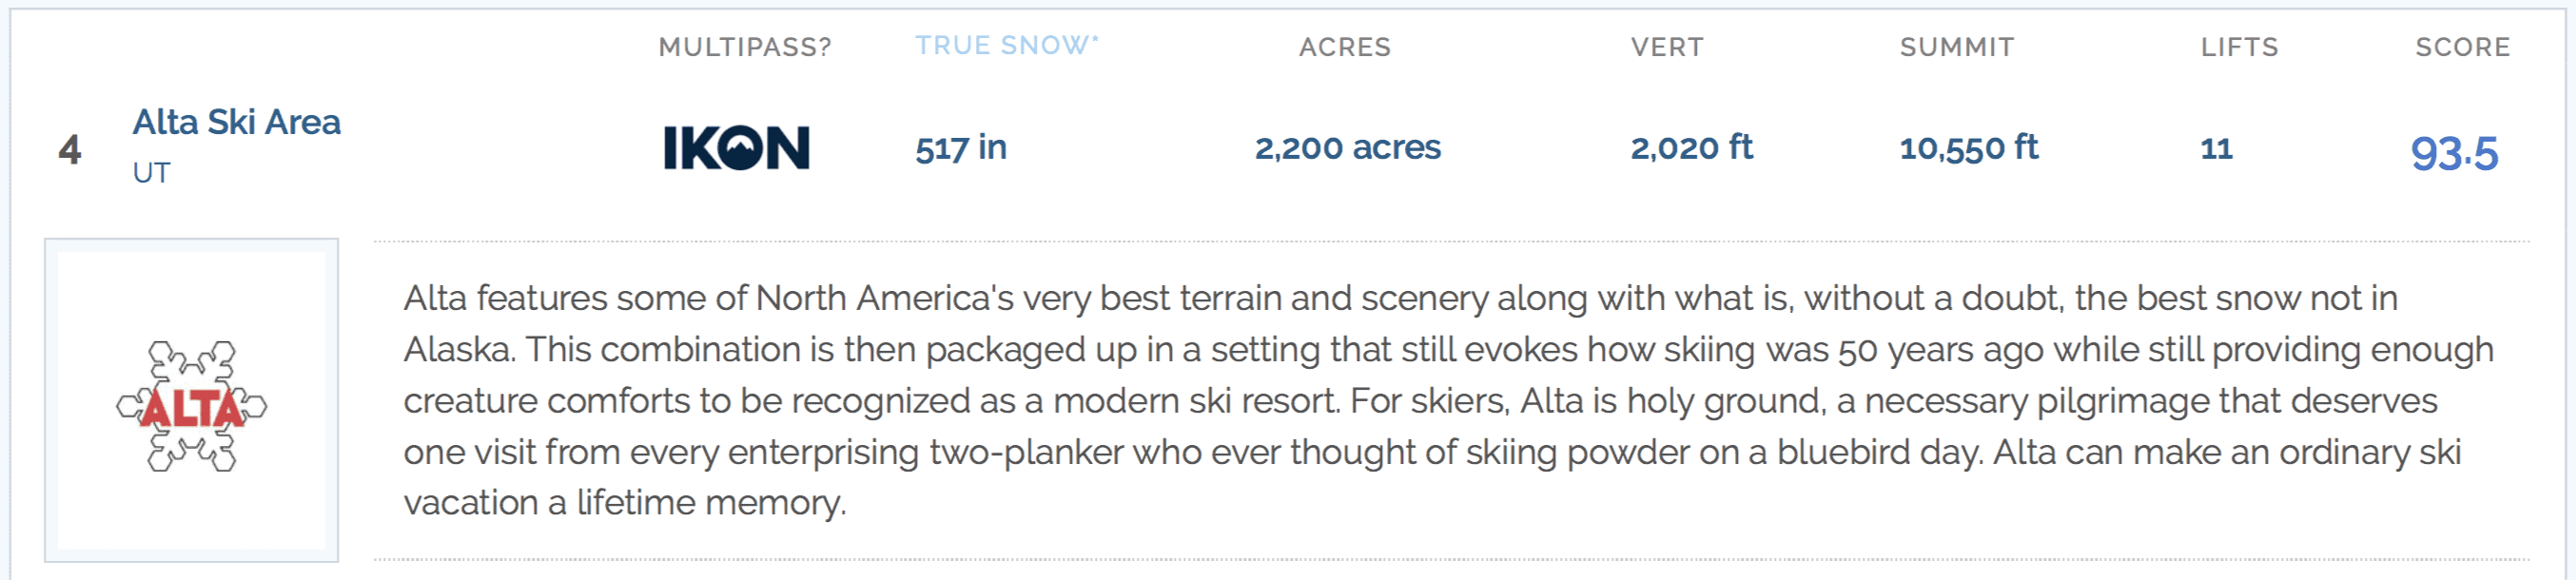Sort by the SCORE column header
This screenshot has width=2576, height=580.
click(x=2463, y=47)
